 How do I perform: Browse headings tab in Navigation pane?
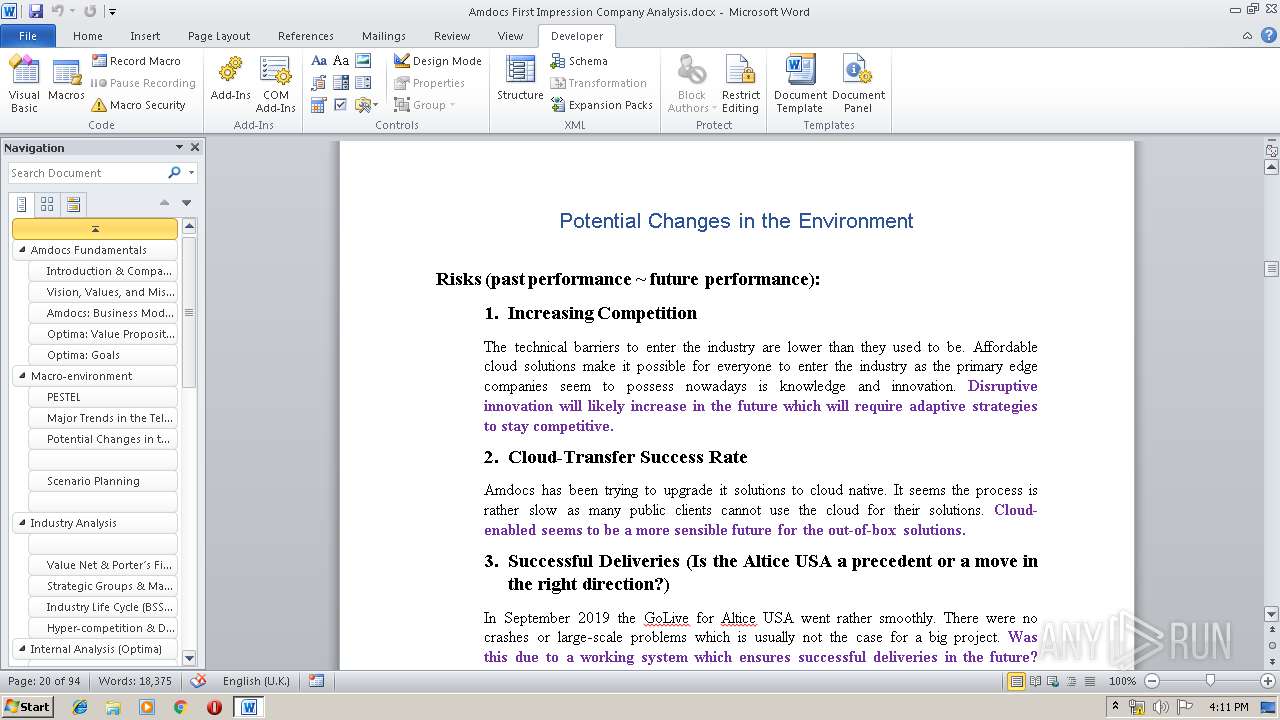(22, 204)
